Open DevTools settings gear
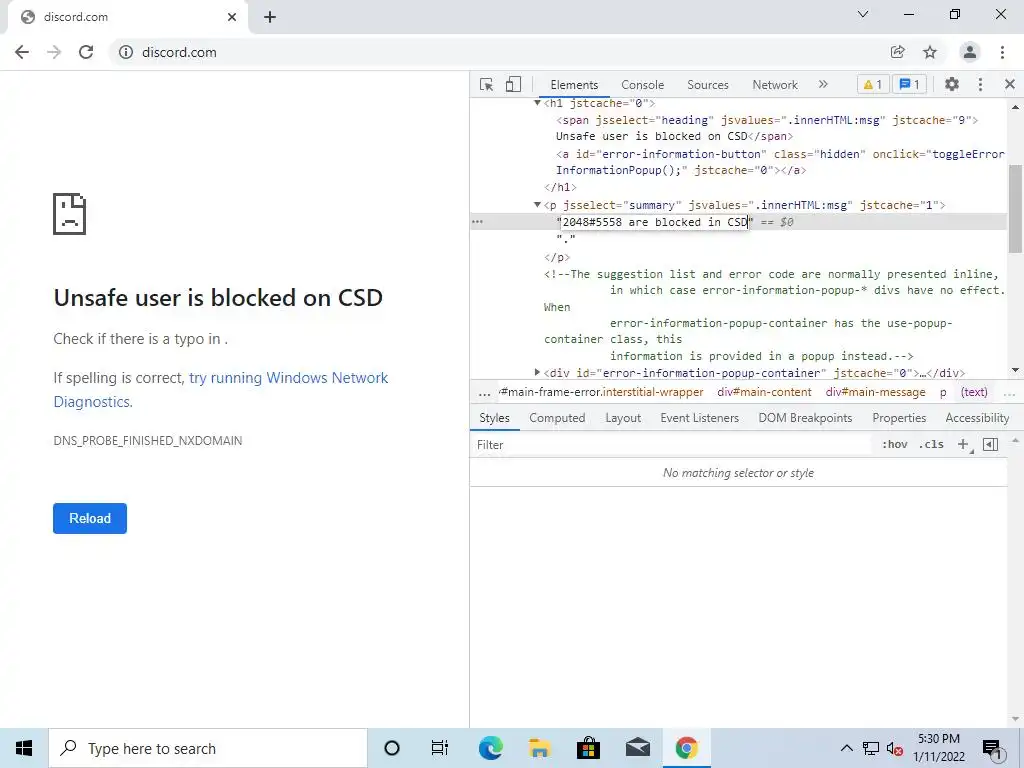This screenshot has height=768, width=1024. click(952, 84)
